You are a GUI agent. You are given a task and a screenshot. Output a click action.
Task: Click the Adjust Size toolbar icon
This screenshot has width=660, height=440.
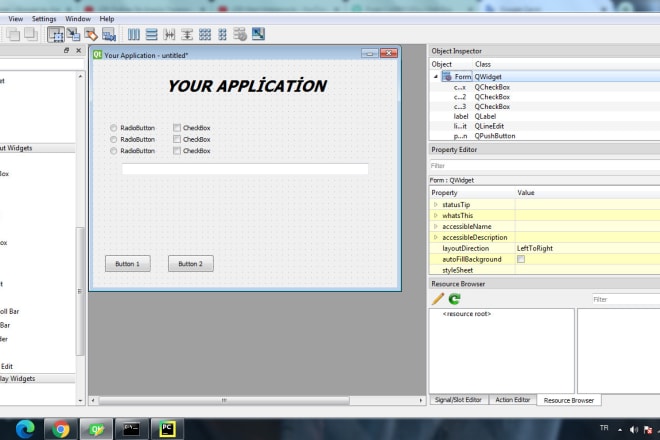point(258,34)
